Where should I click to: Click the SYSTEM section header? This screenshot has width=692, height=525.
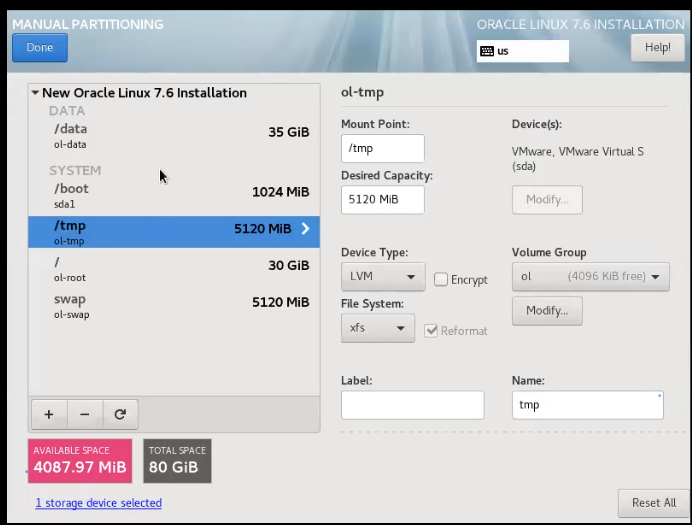75,170
